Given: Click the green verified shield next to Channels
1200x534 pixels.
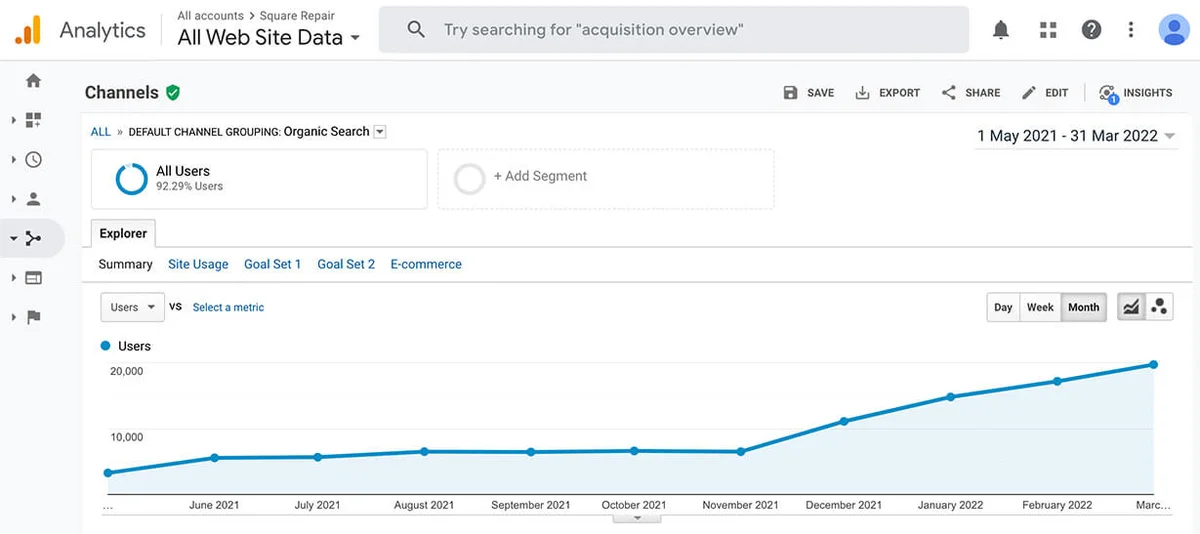Looking at the screenshot, I should pyautogui.click(x=173, y=92).
